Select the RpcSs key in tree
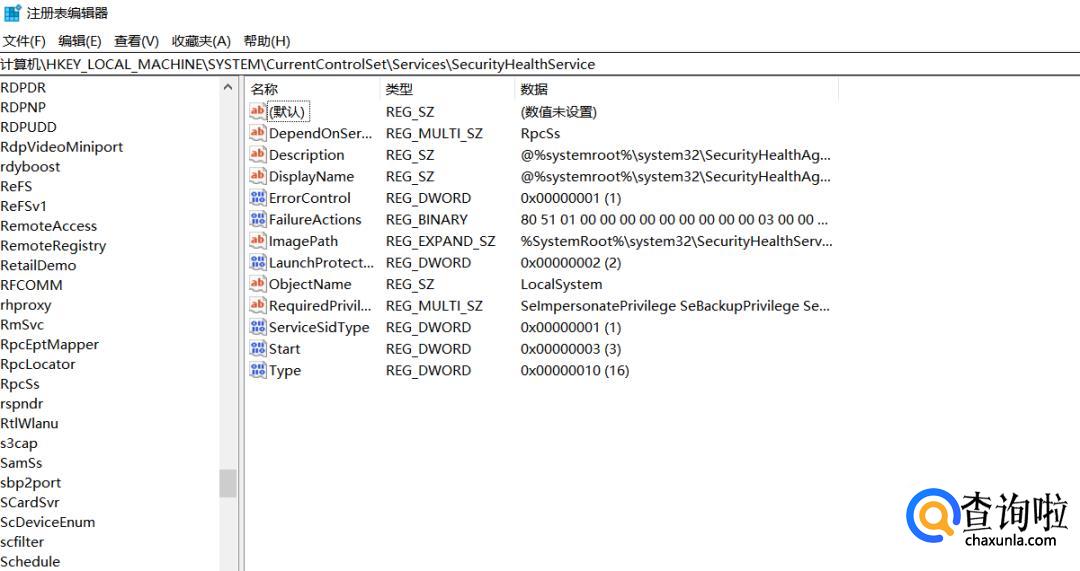1080x571 pixels. (20, 384)
